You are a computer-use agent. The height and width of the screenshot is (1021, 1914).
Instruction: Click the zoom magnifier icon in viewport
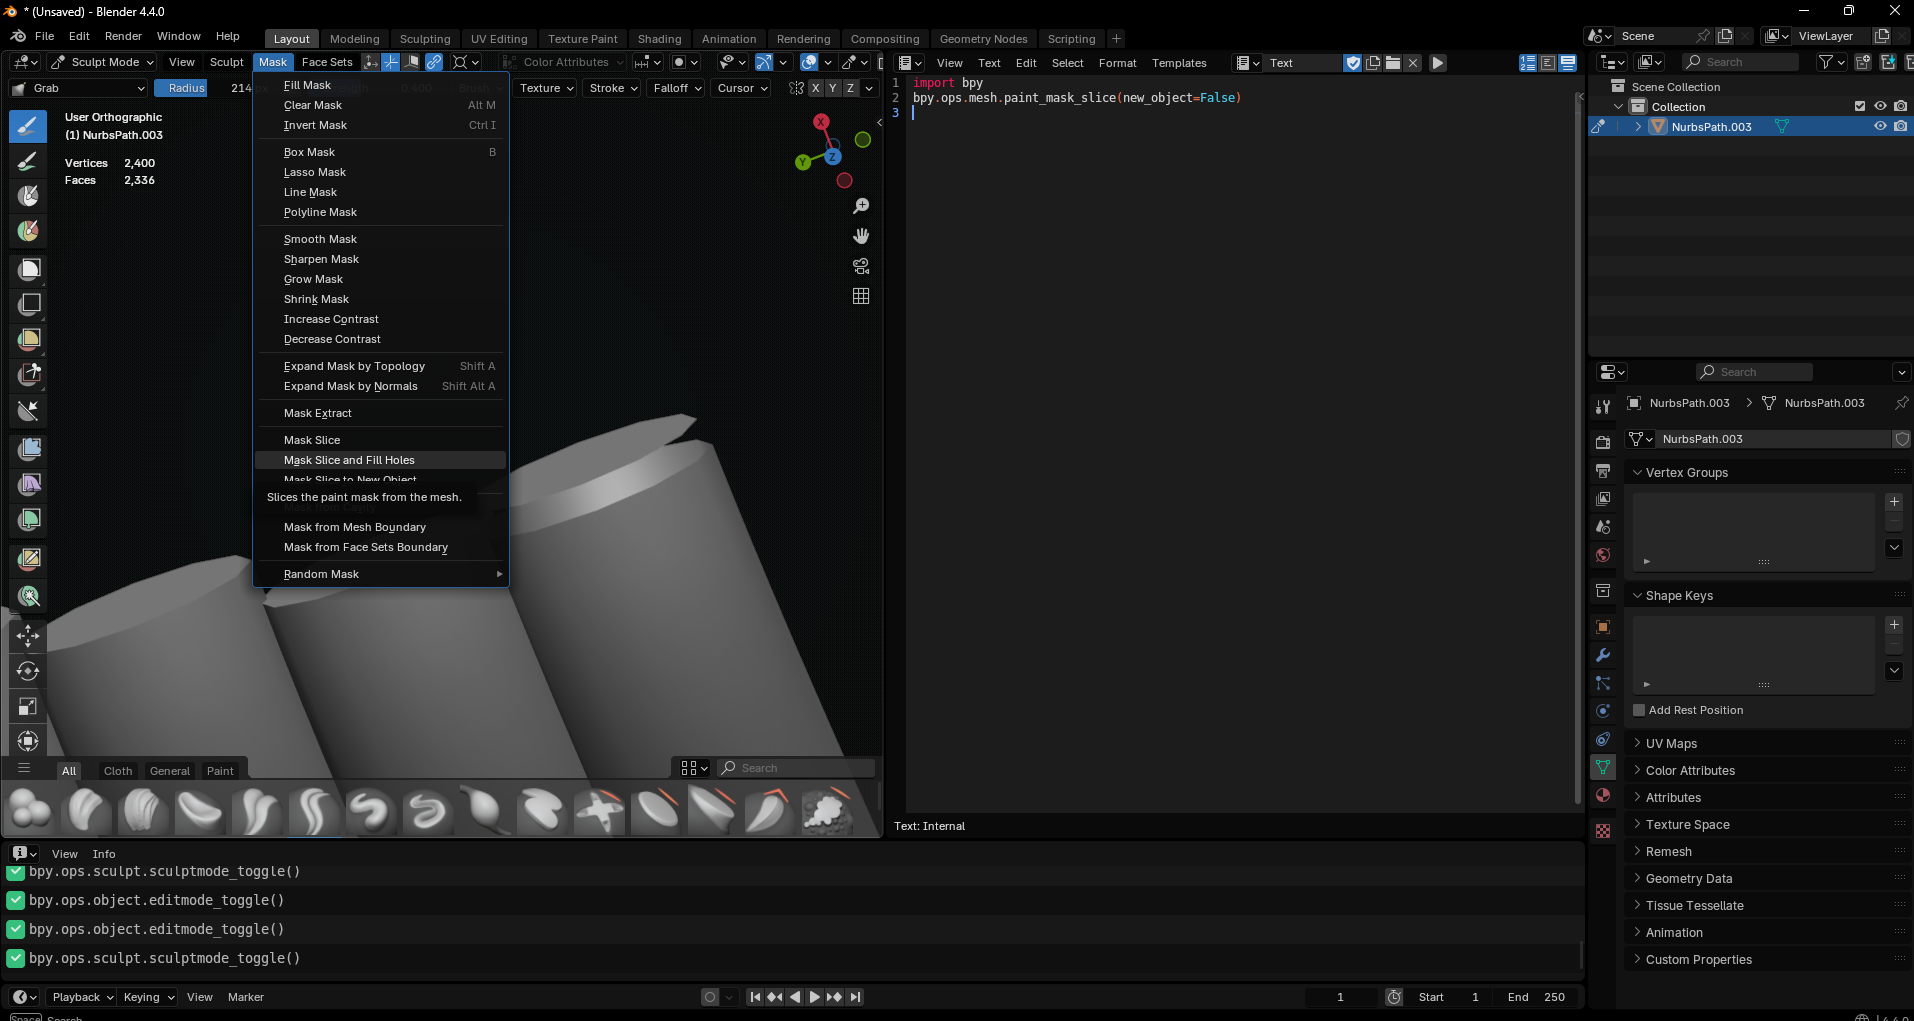[861, 206]
